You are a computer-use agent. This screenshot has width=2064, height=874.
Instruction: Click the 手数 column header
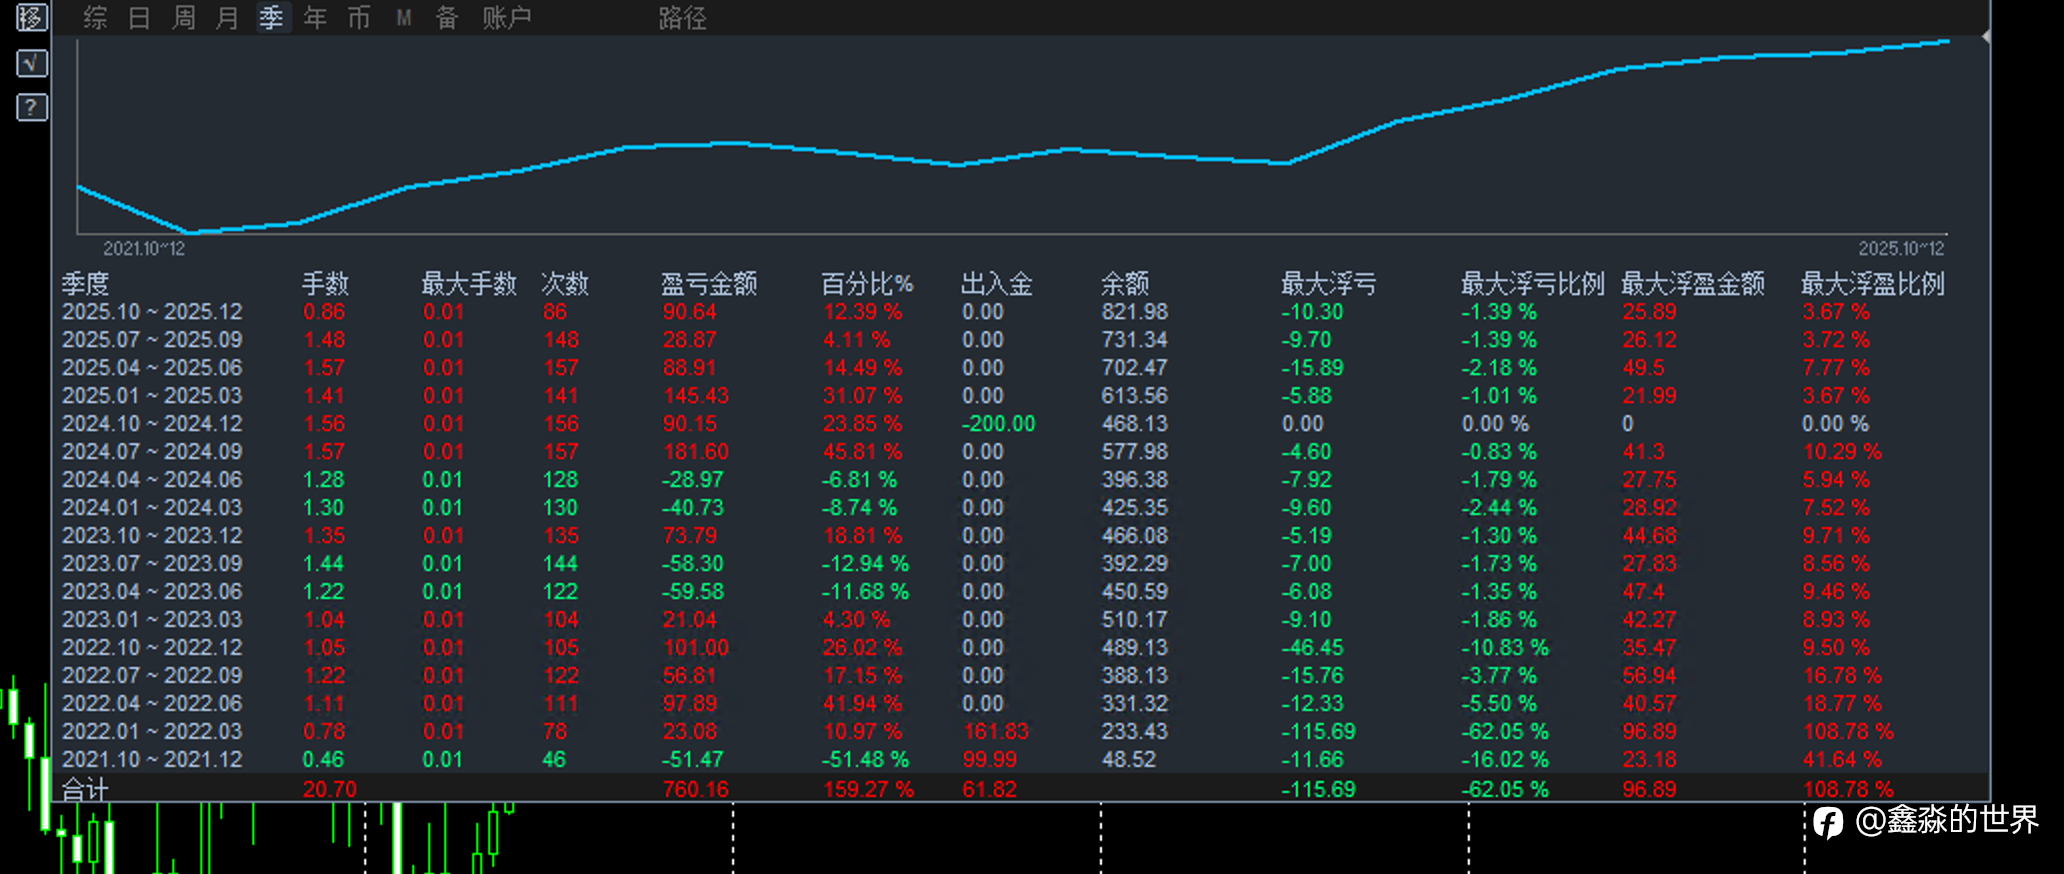[325, 284]
